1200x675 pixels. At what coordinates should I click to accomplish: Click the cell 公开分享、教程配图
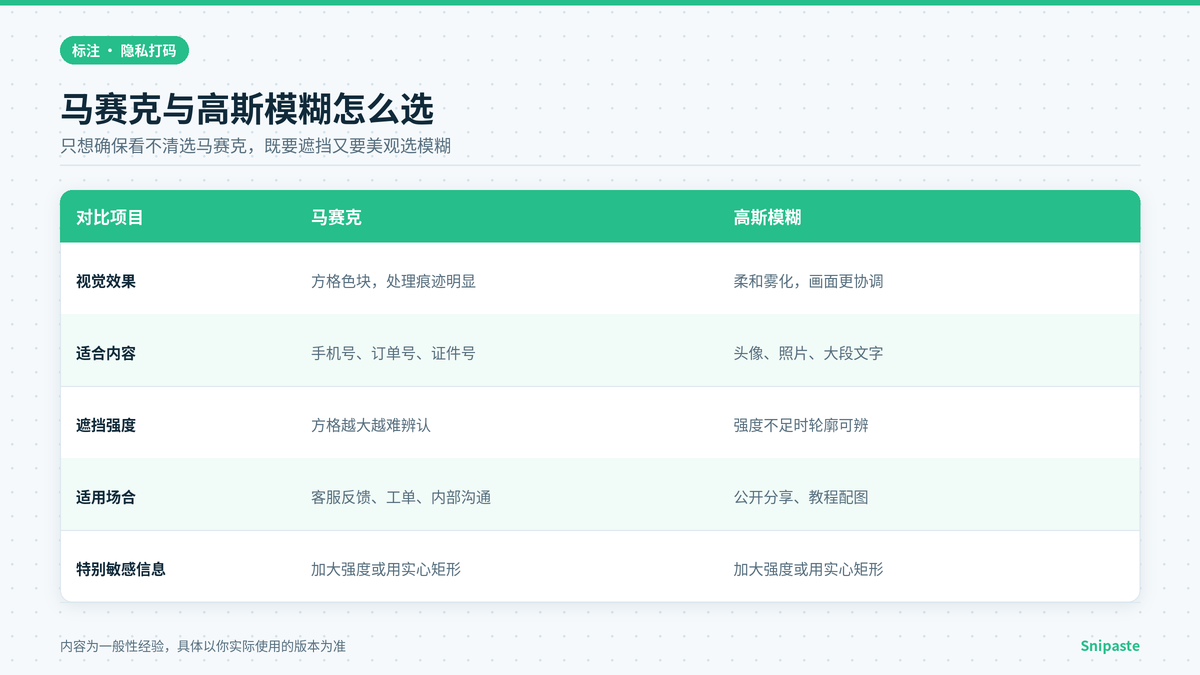801,497
